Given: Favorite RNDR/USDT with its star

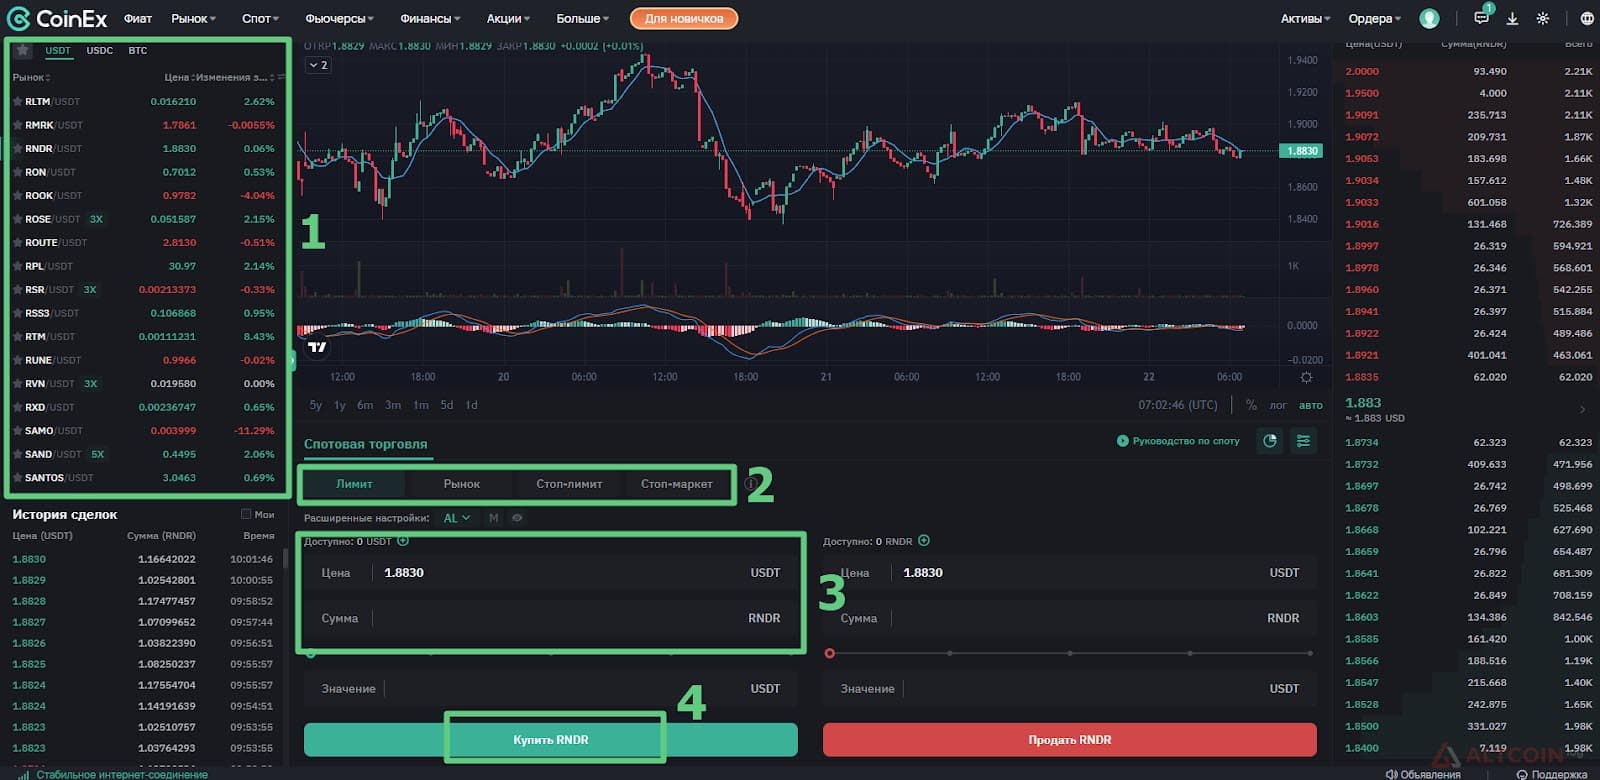Looking at the screenshot, I should pos(17,148).
